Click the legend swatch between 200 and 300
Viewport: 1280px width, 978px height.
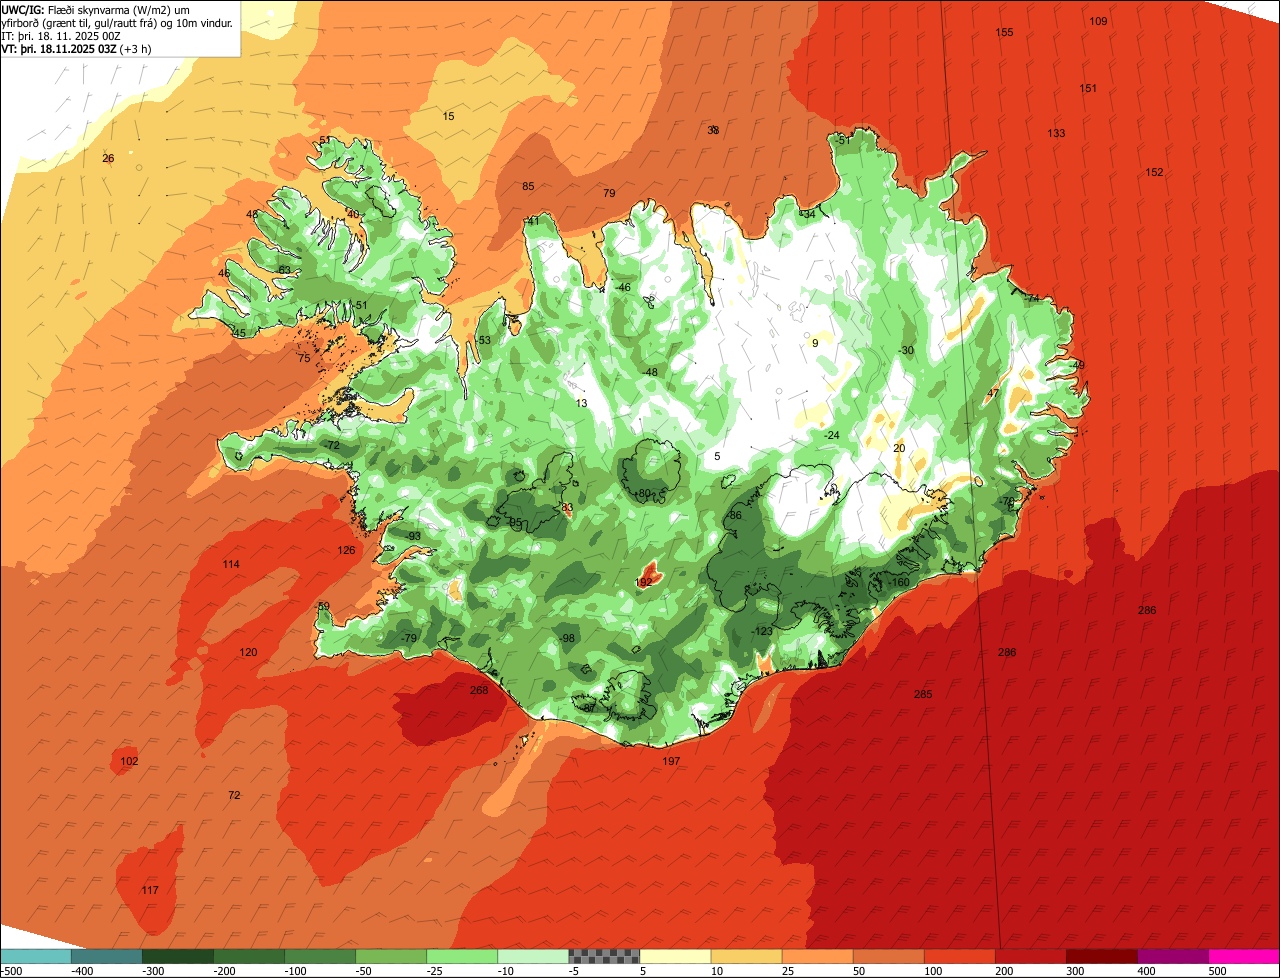(1030, 955)
